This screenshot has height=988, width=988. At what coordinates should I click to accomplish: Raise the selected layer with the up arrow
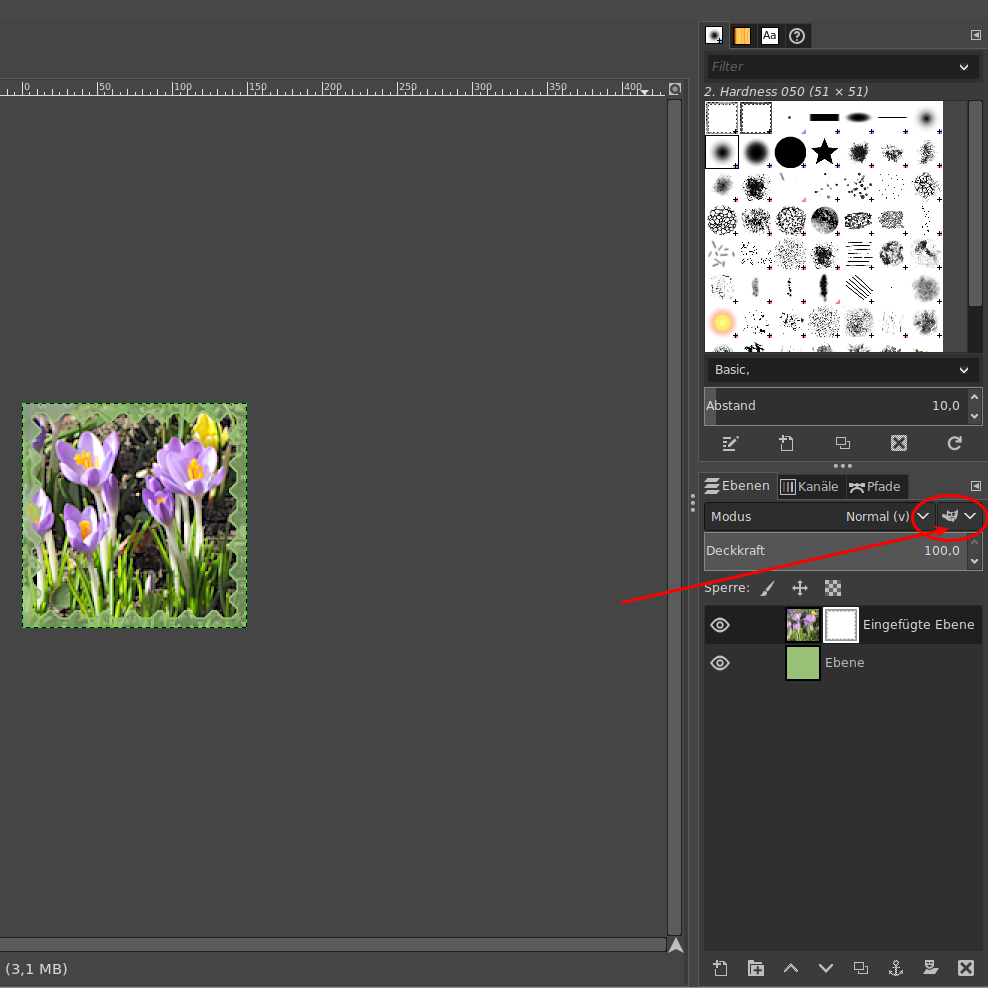(x=791, y=967)
